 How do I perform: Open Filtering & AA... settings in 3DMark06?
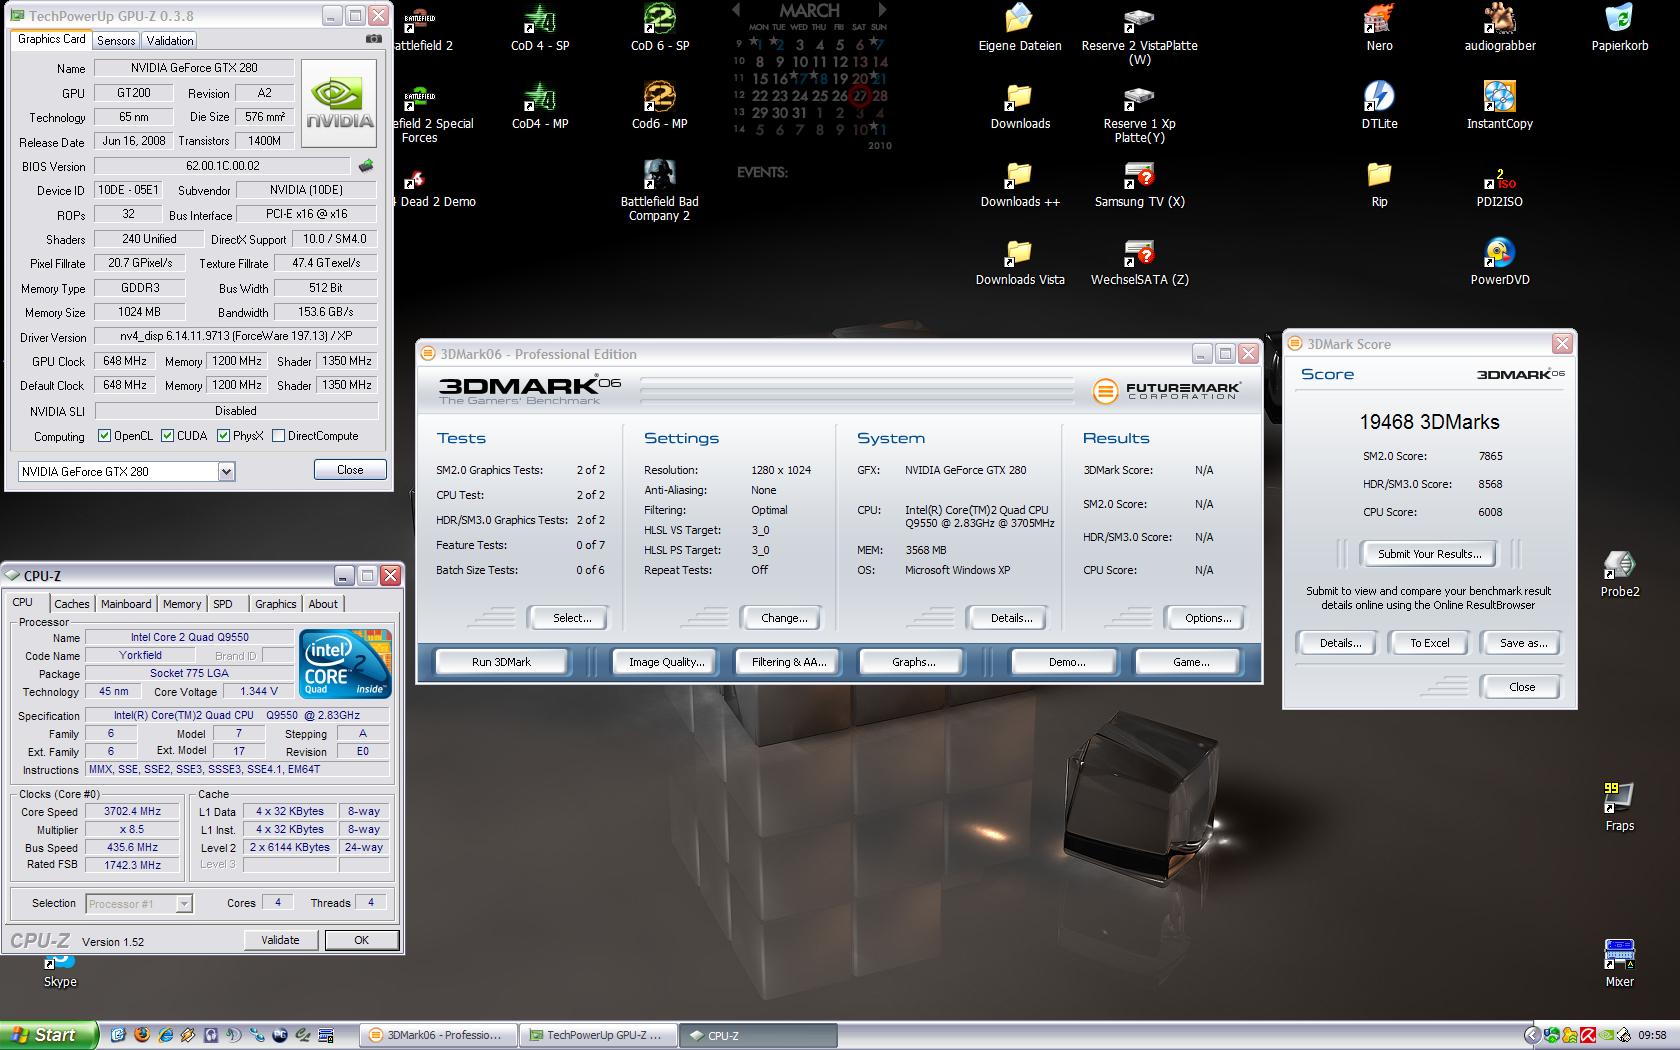pyautogui.click(x=789, y=662)
